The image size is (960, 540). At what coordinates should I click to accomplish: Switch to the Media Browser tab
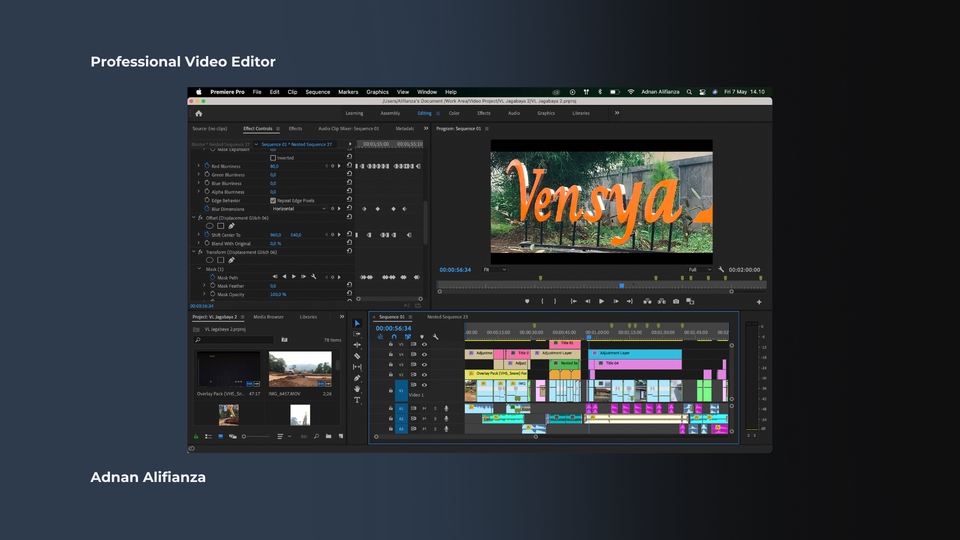coord(268,317)
